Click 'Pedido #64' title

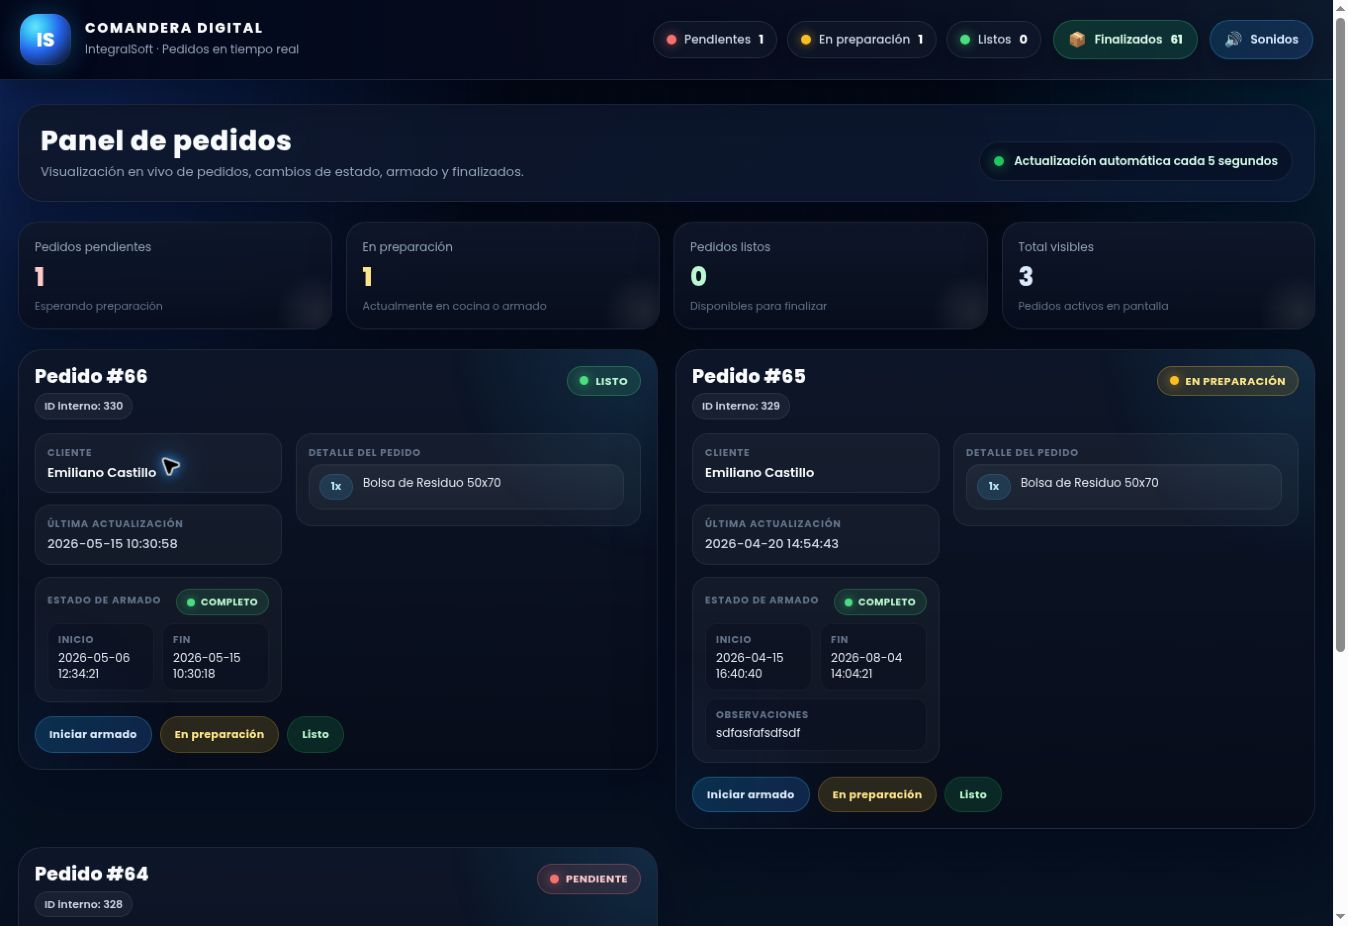[92, 874]
